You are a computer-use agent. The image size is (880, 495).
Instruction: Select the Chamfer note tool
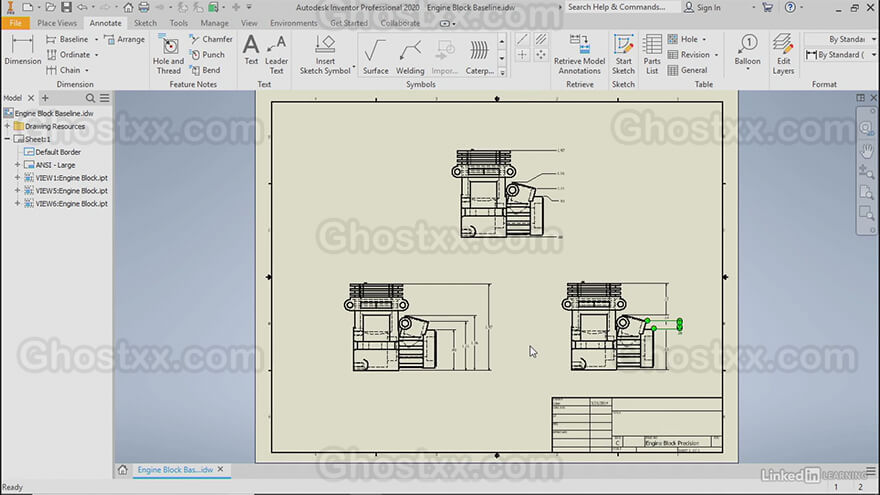pos(211,39)
